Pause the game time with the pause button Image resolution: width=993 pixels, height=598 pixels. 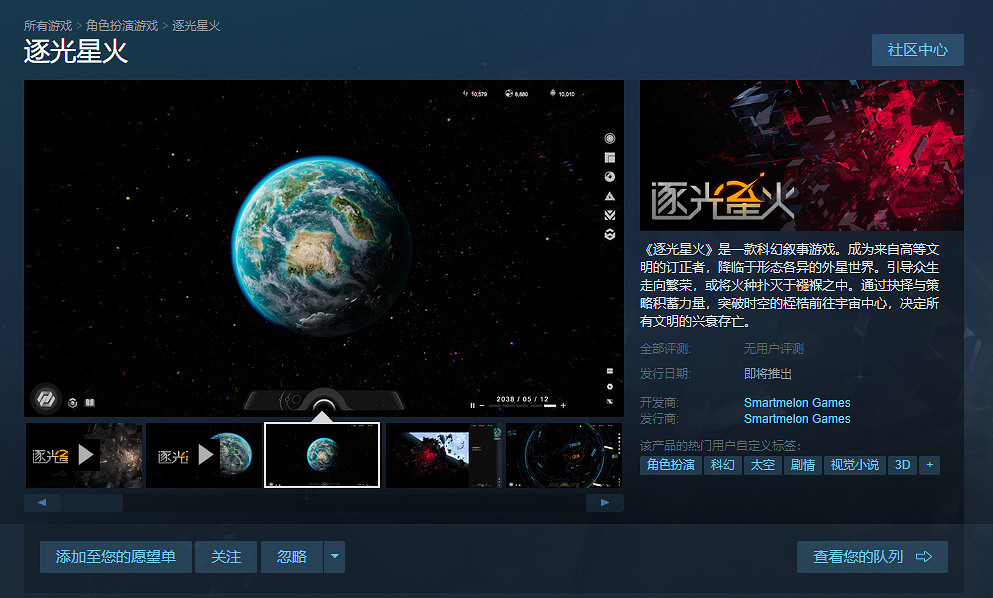(x=472, y=405)
